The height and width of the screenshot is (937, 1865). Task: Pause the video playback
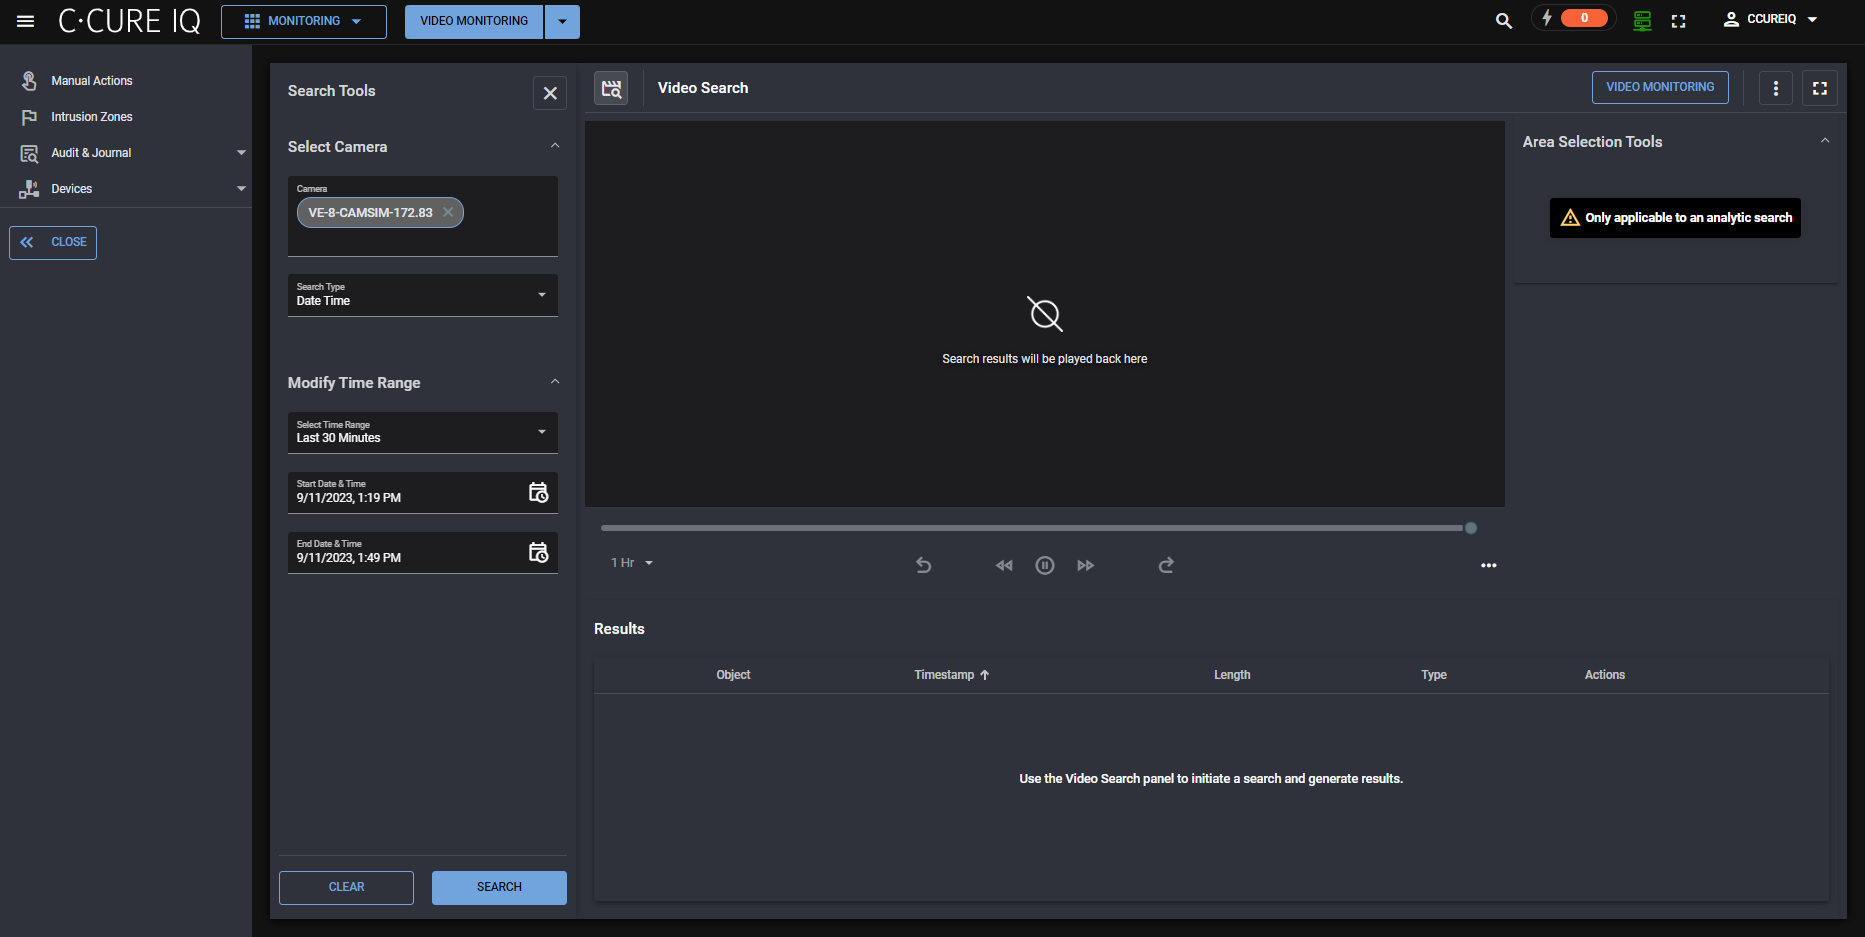[1044, 565]
